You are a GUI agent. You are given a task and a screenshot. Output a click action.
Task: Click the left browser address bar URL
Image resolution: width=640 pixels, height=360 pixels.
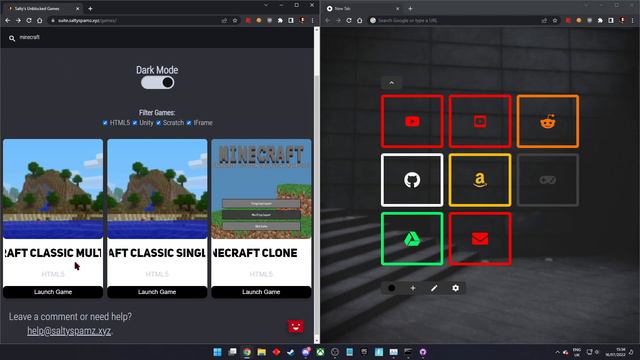click(x=87, y=20)
